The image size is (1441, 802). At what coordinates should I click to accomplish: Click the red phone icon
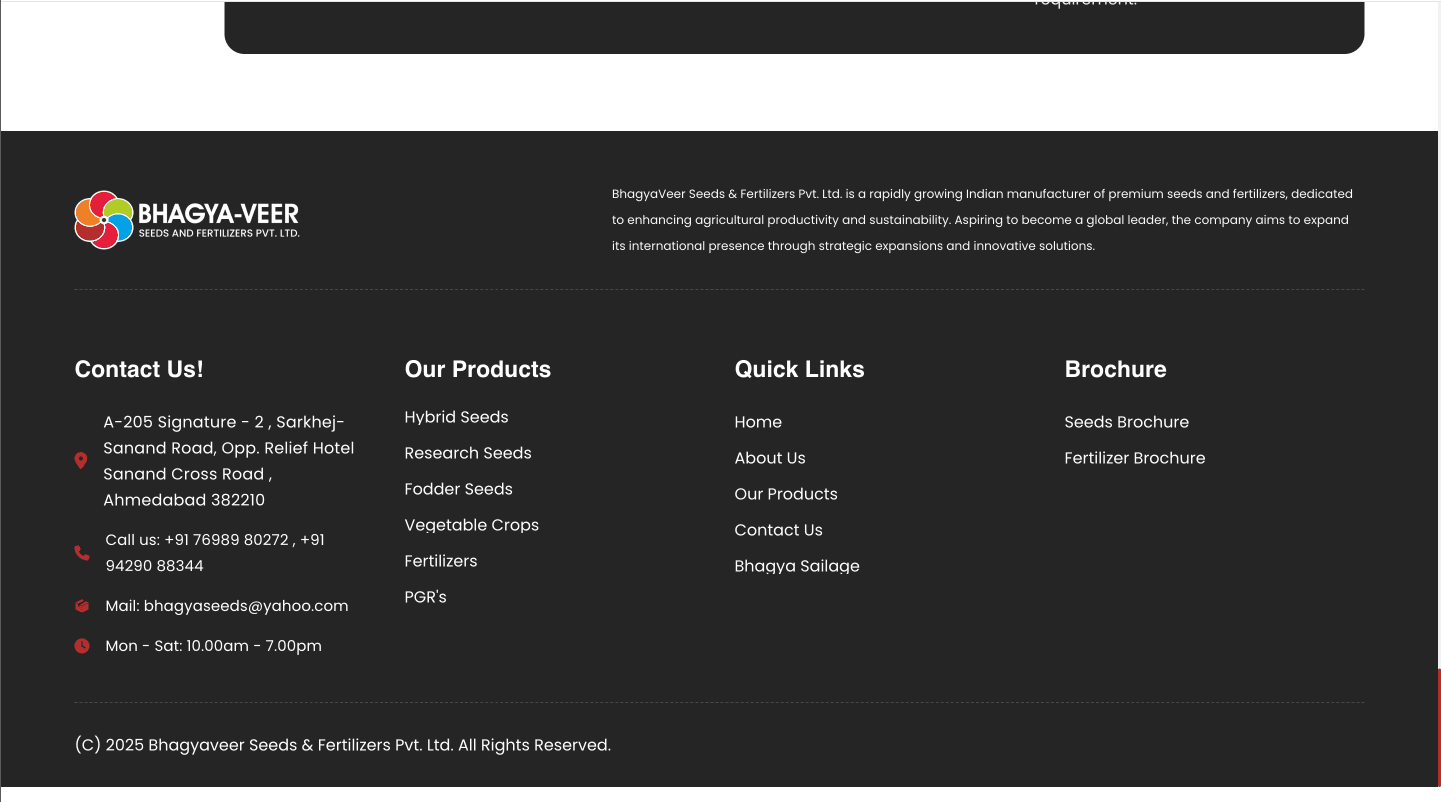(x=82, y=553)
